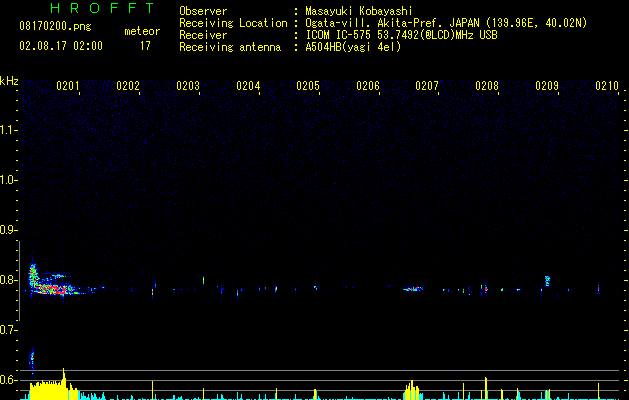Select the meteor count value 17
The height and width of the screenshot is (400, 629).
click(x=145, y=46)
